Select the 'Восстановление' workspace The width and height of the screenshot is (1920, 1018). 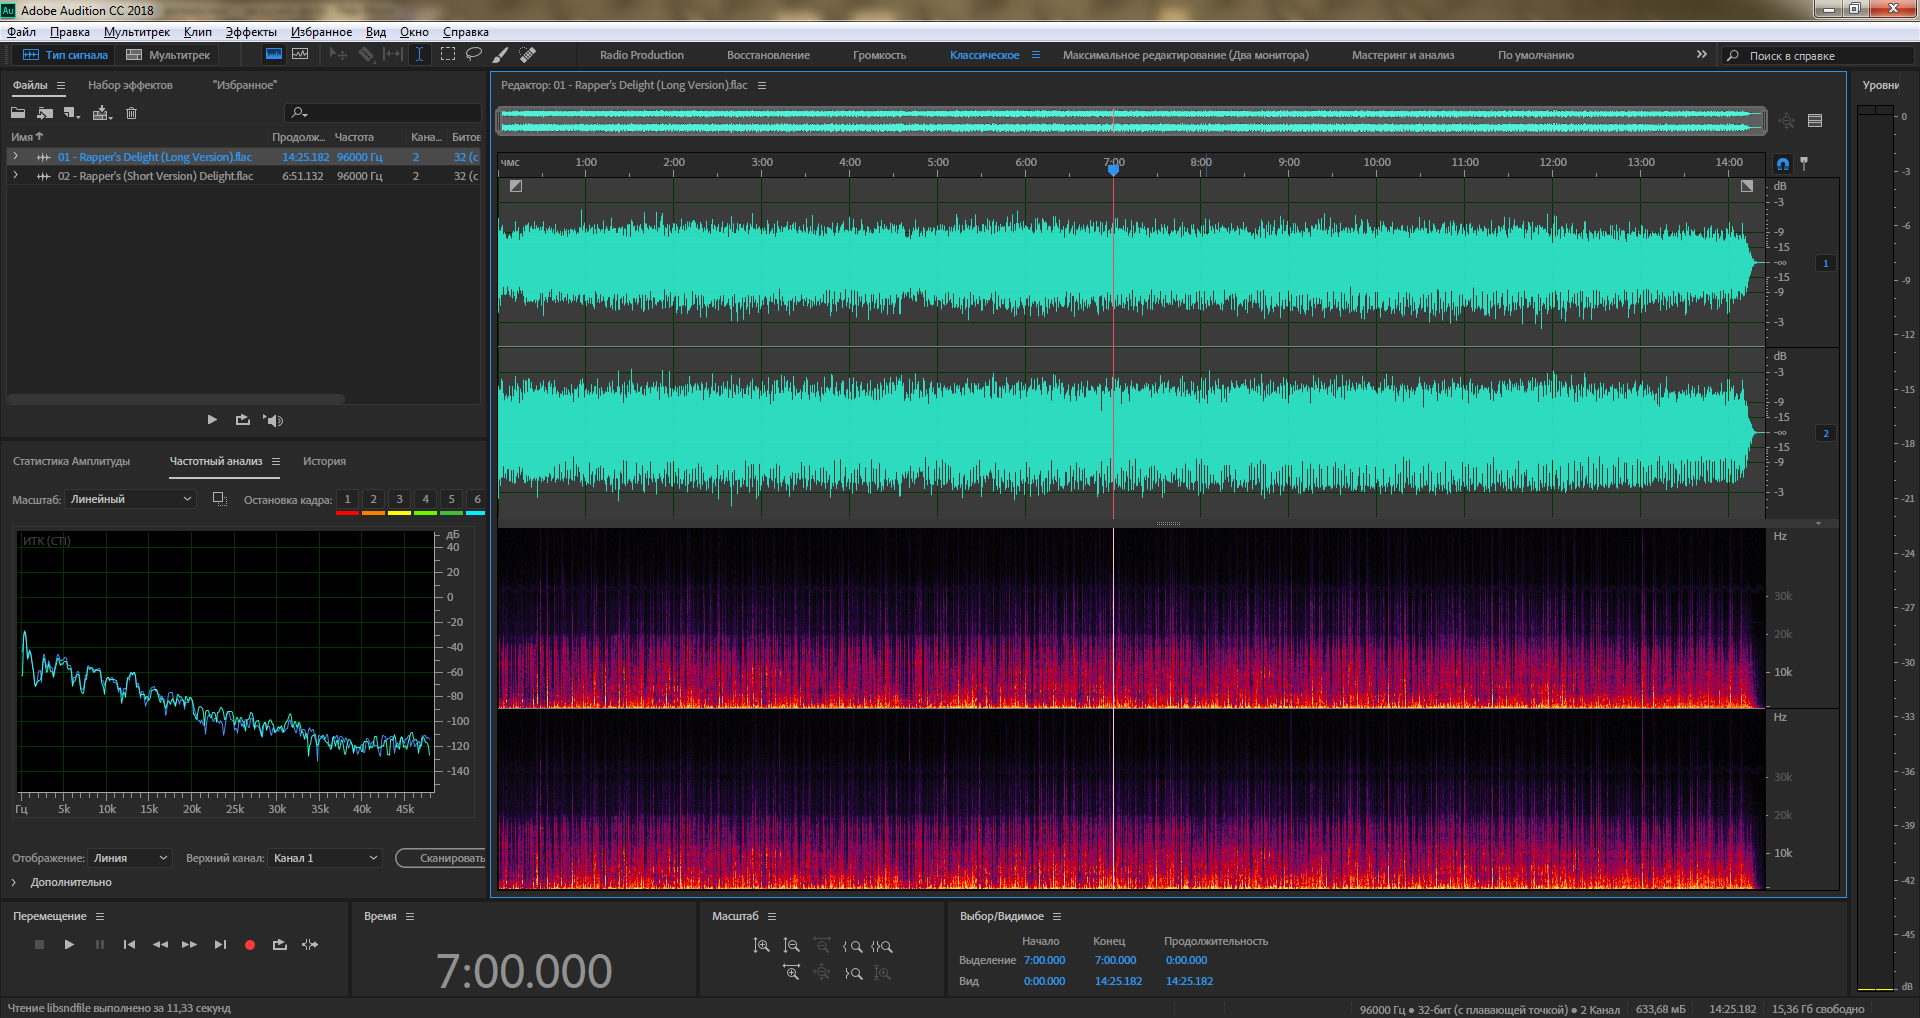768,55
